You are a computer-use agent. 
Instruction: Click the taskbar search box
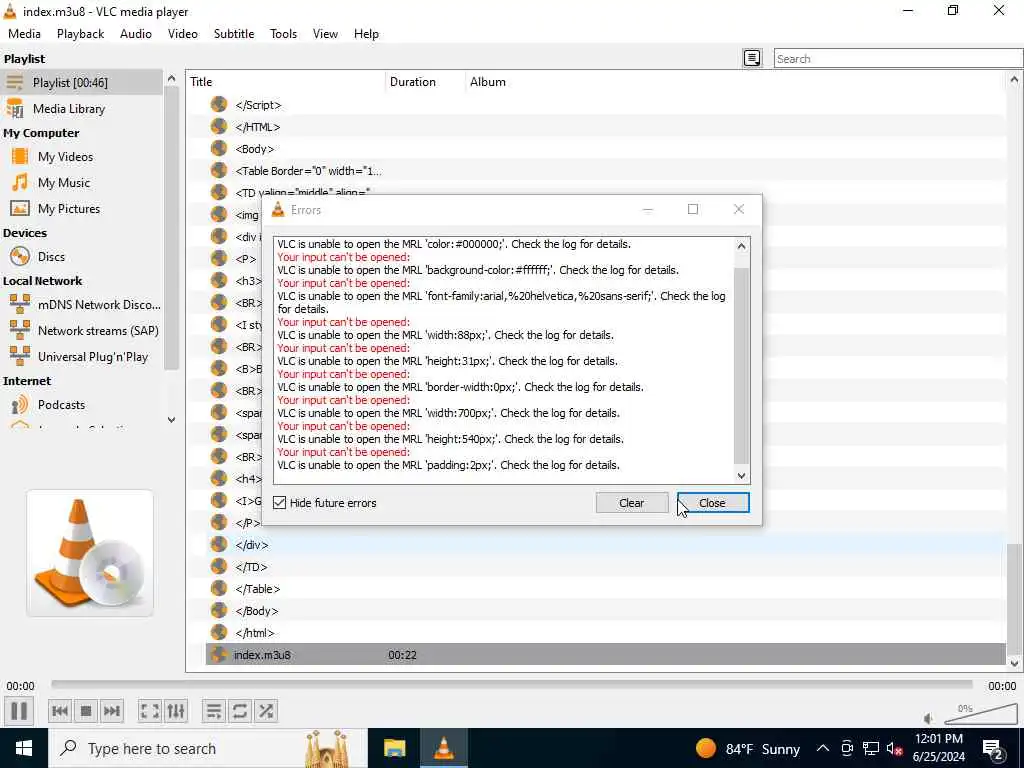208,748
